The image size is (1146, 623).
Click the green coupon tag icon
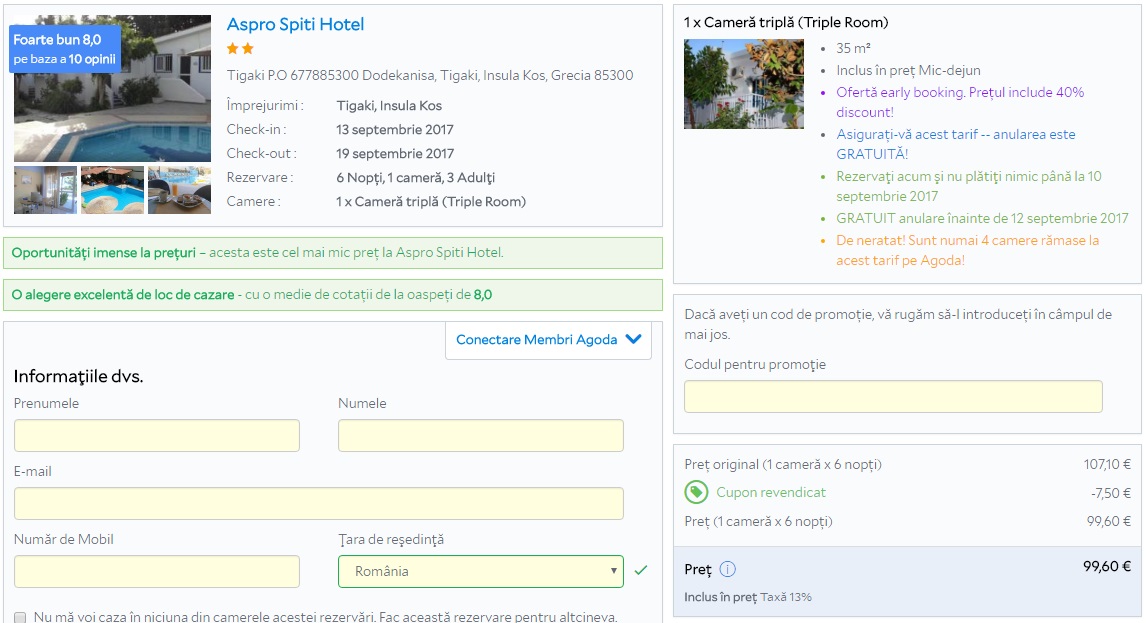696,492
